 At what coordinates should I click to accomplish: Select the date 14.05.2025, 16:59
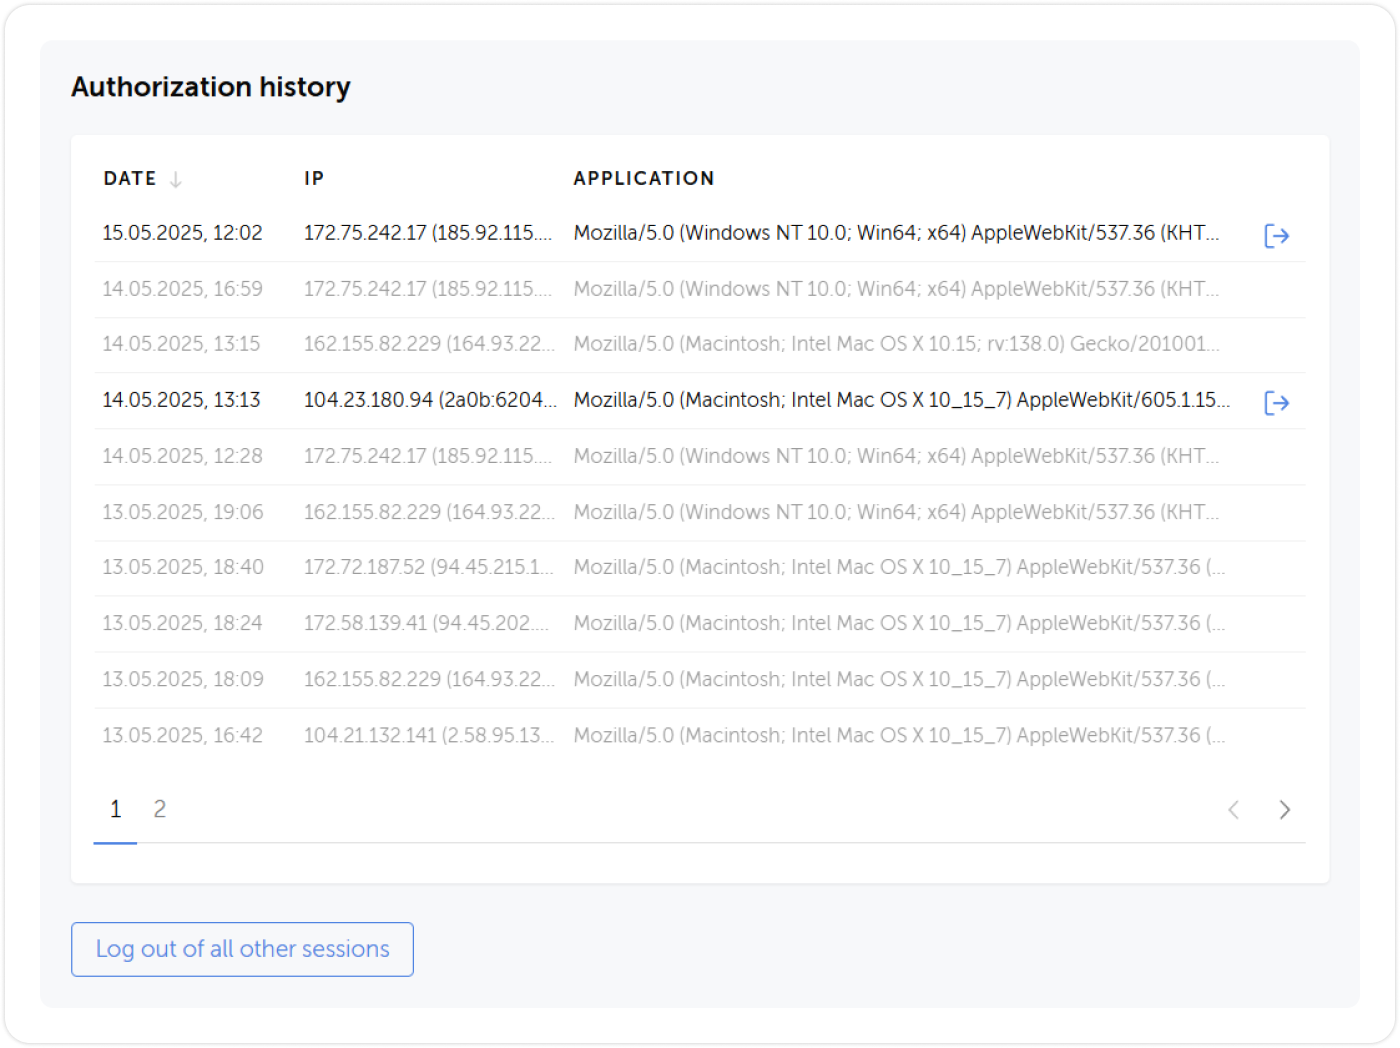182,289
